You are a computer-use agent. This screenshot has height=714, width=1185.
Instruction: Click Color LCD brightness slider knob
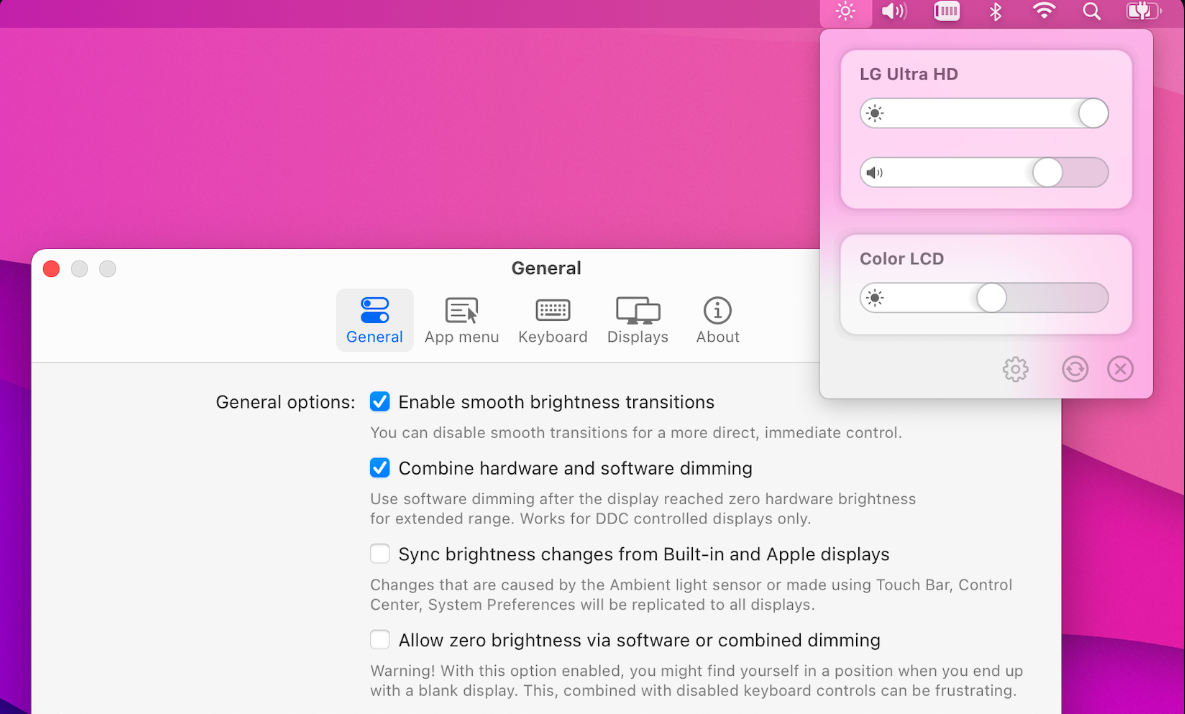[x=991, y=298]
